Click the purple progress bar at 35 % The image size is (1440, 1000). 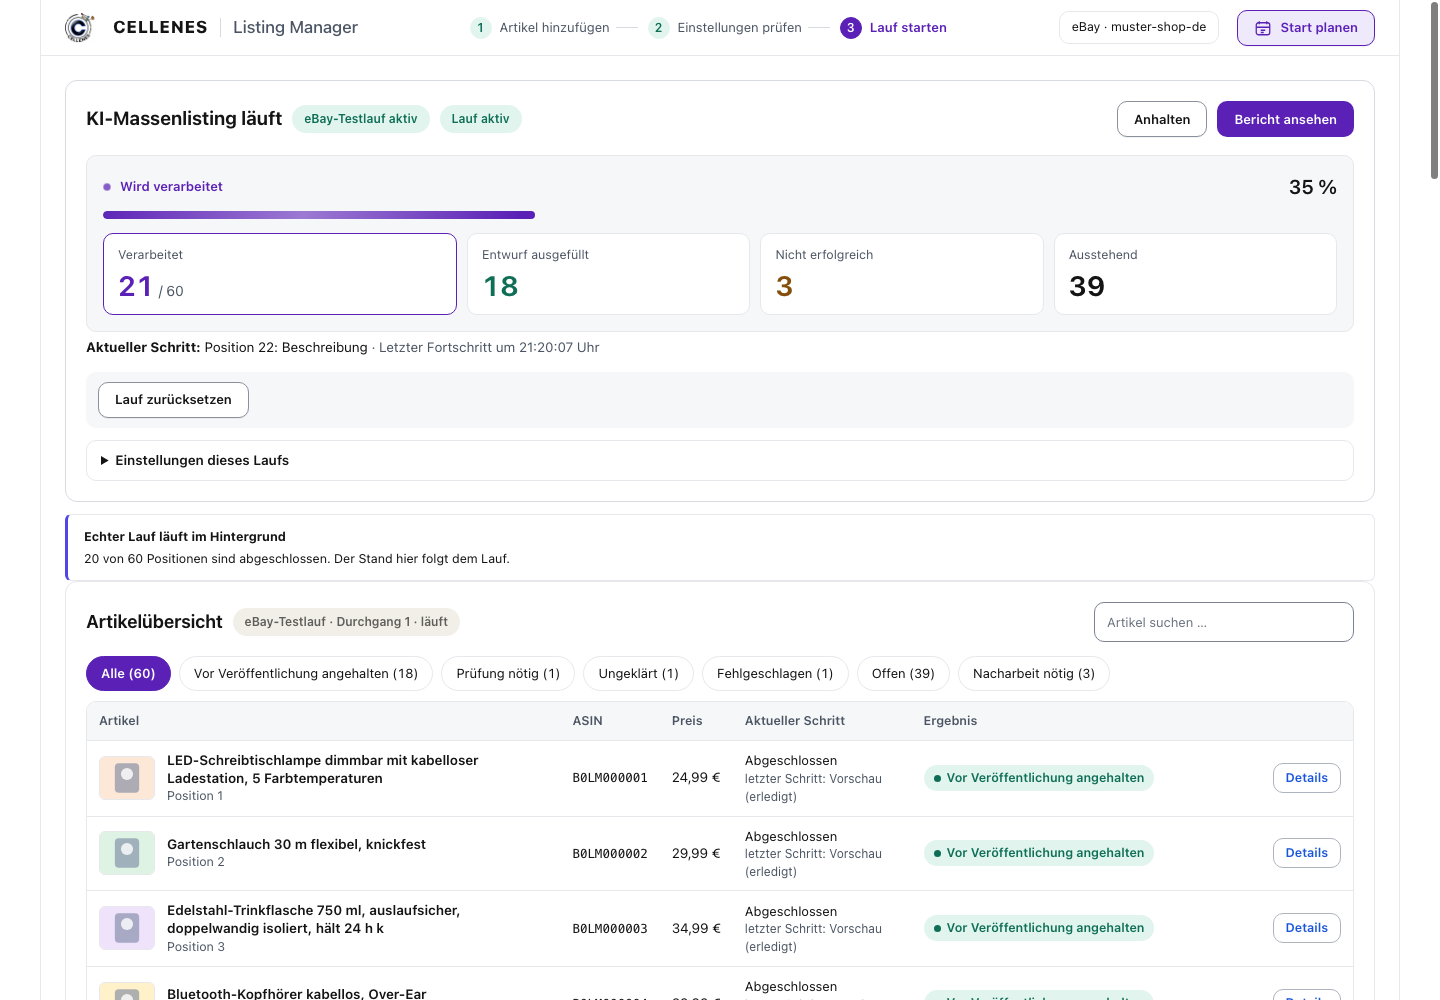click(319, 215)
